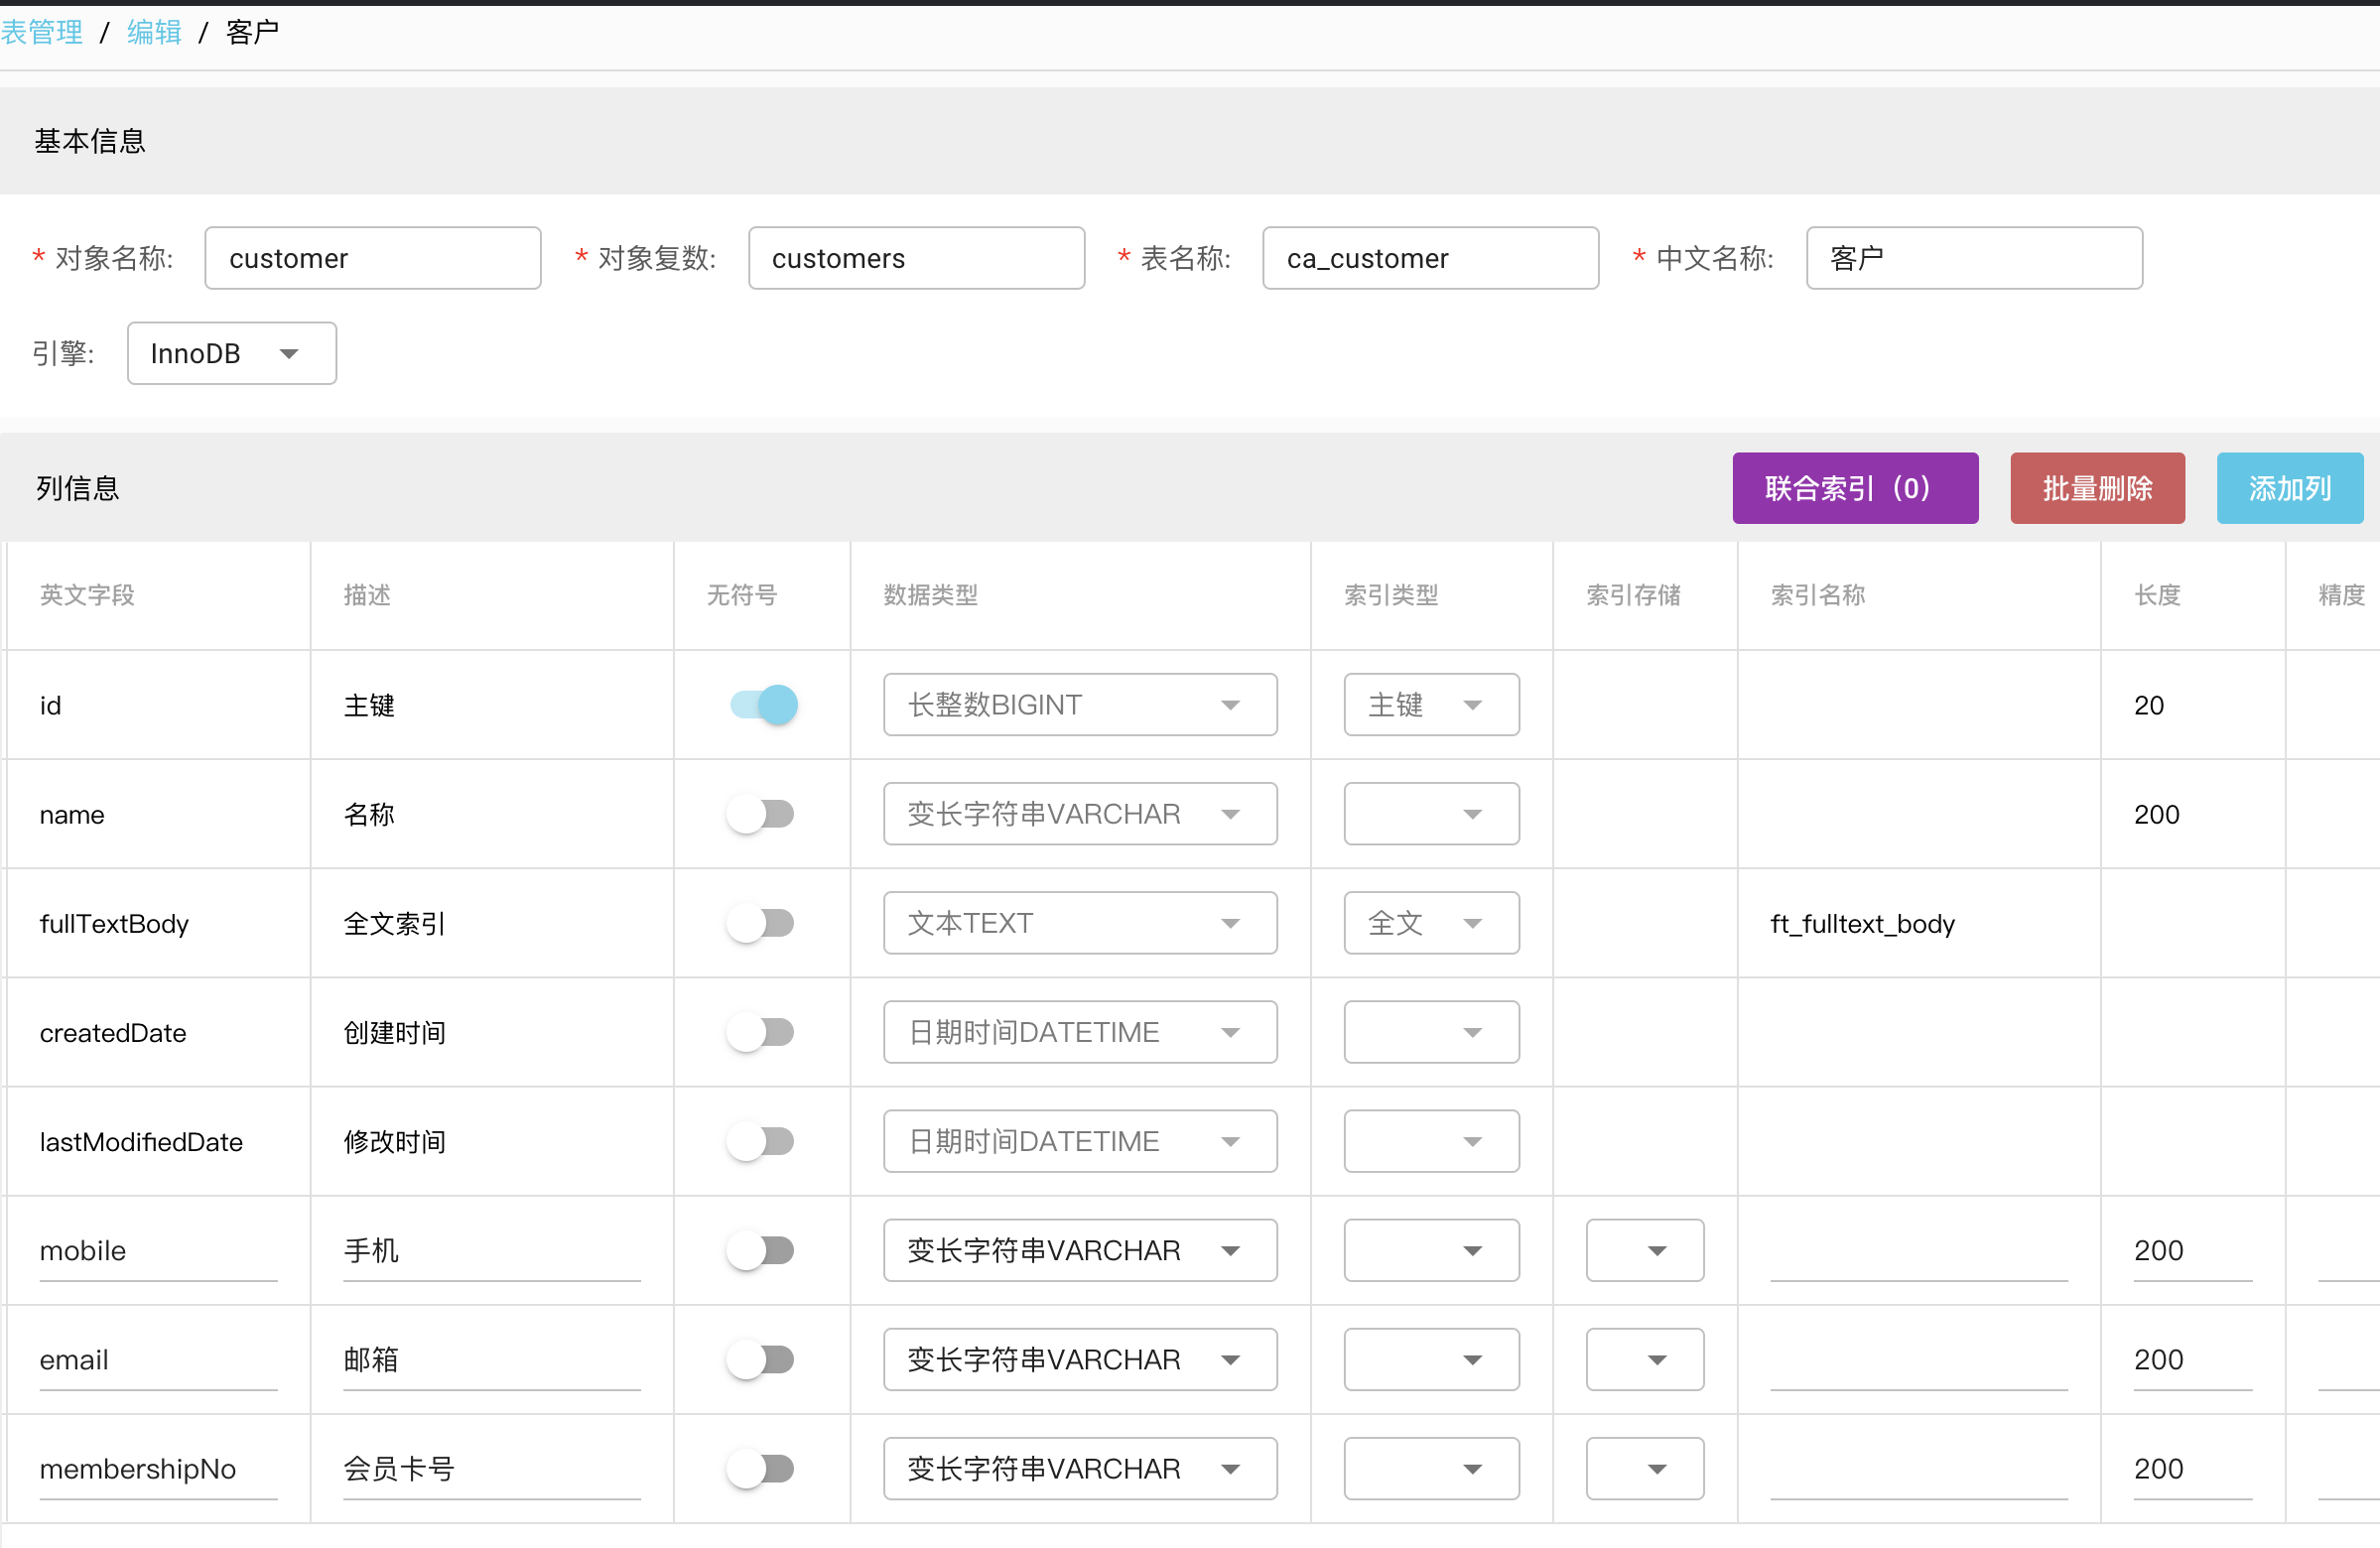The height and width of the screenshot is (1548, 2380).
Task: Enable unsigned switch for mobile row
Action: click(x=760, y=1250)
